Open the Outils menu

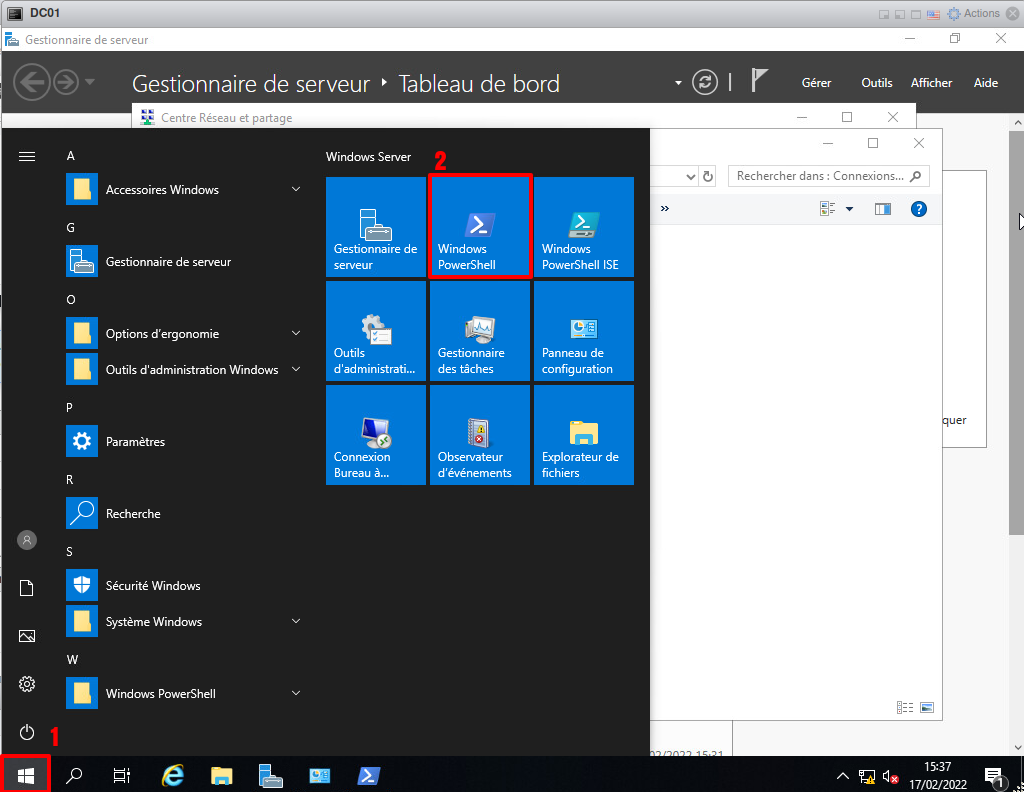876,83
